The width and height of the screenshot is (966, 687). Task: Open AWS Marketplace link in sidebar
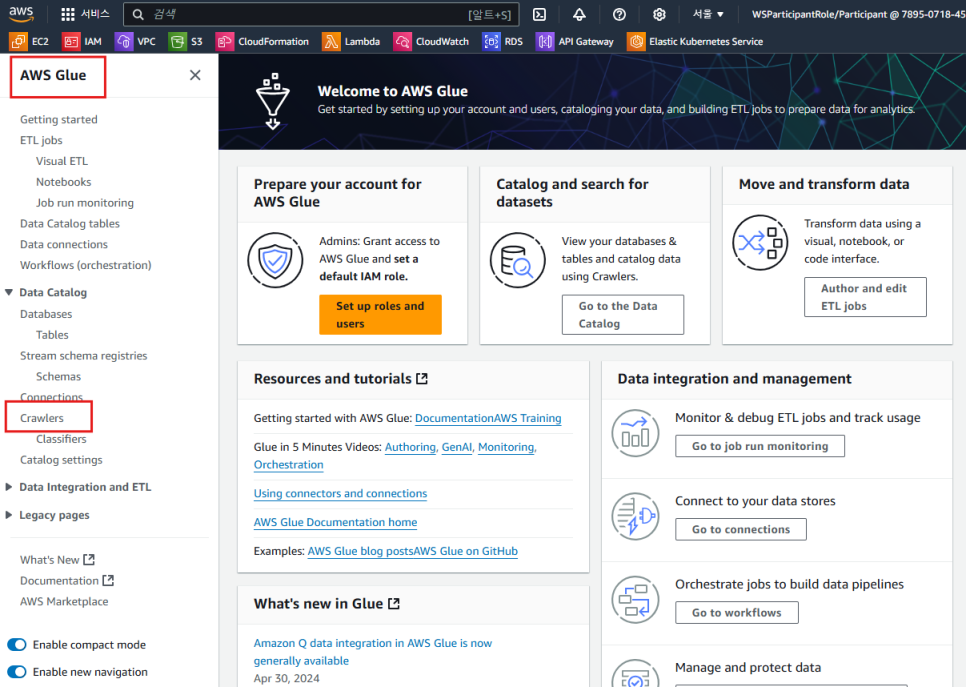click(64, 601)
